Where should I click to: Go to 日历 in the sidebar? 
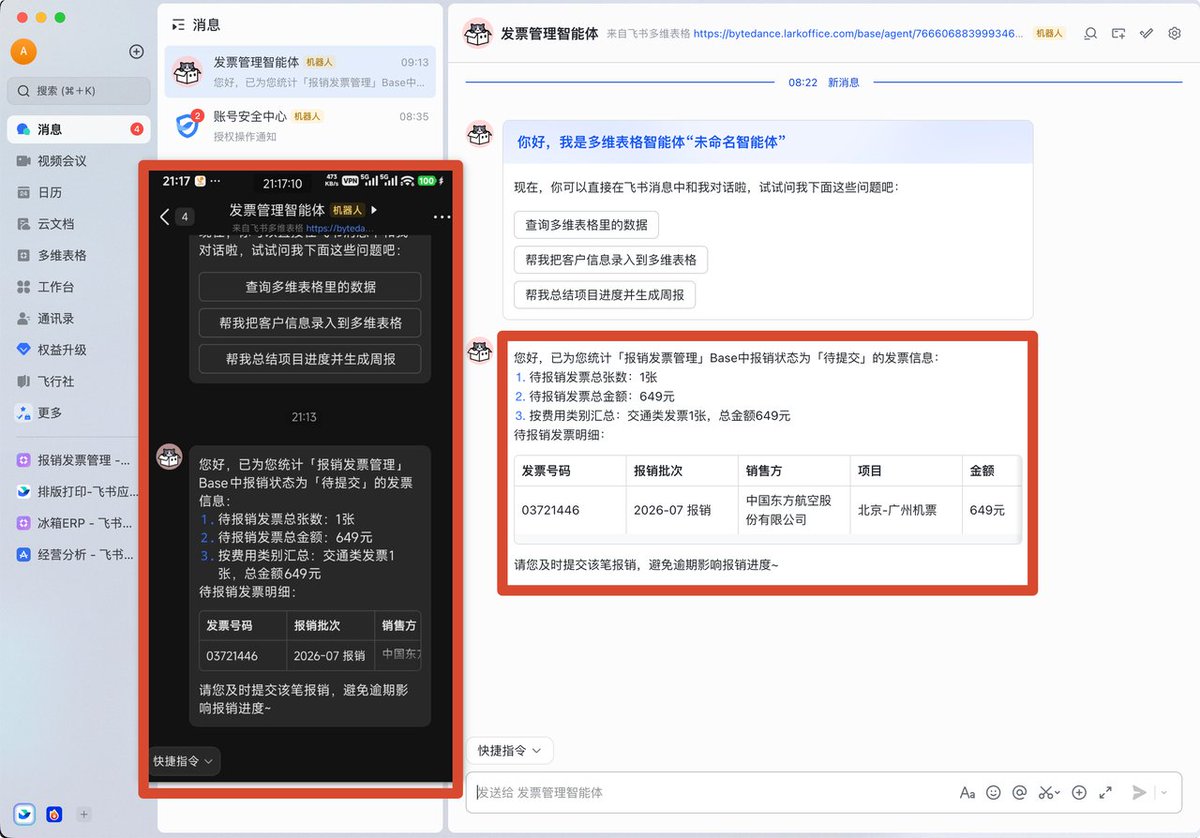click(50, 192)
